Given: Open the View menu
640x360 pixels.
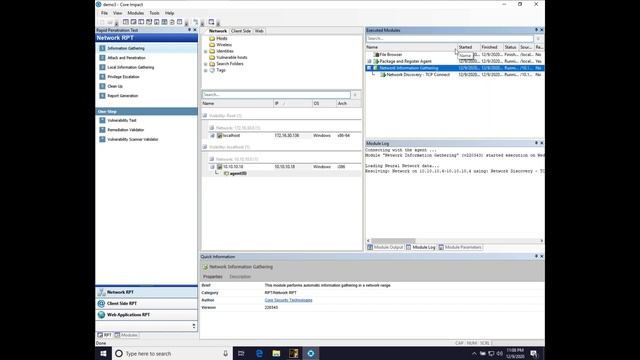Looking at the screenshot, I should click(x=118, y=13).
